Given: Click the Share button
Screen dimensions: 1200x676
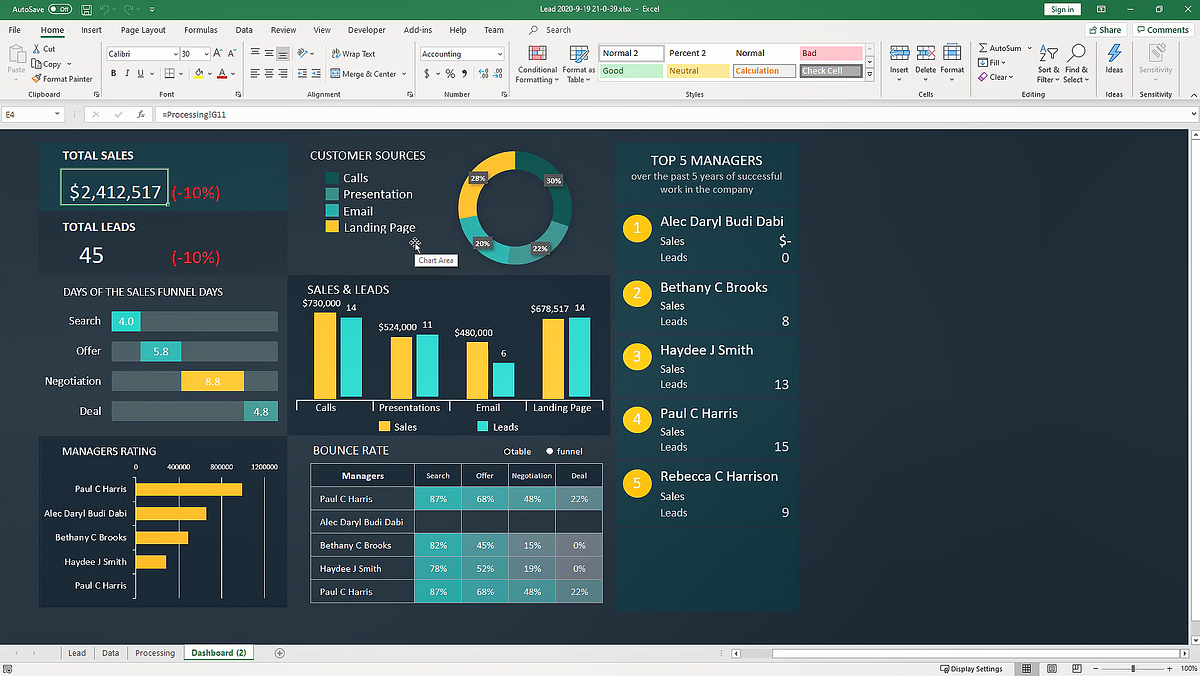Looking at the screenshot, I should (1104, 29).
